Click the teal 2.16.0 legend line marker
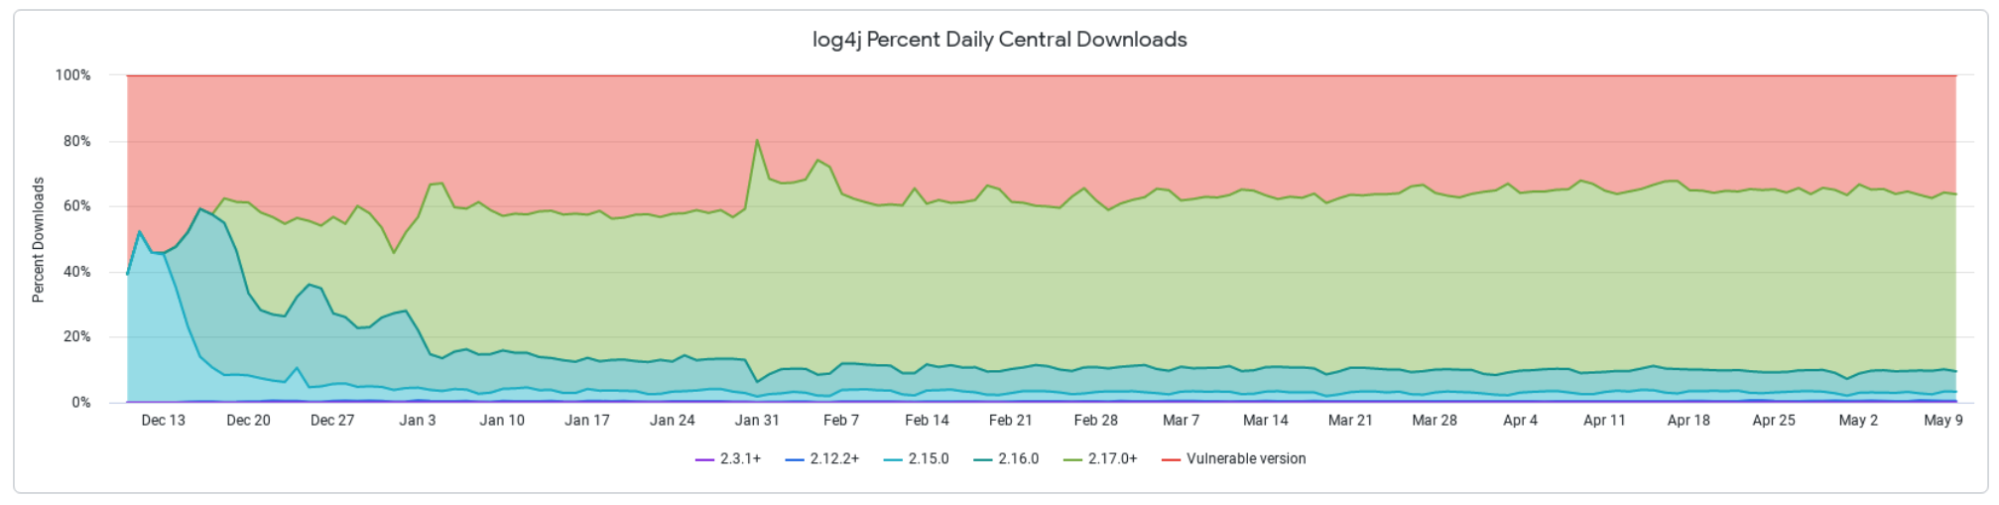Viewport: 1999px width, 505px height. click(x=983, y=459)
